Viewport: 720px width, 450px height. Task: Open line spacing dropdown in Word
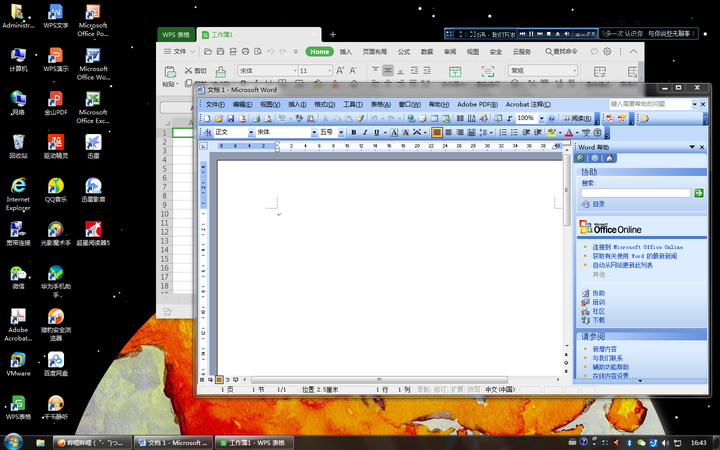click(x=490, y=133)
